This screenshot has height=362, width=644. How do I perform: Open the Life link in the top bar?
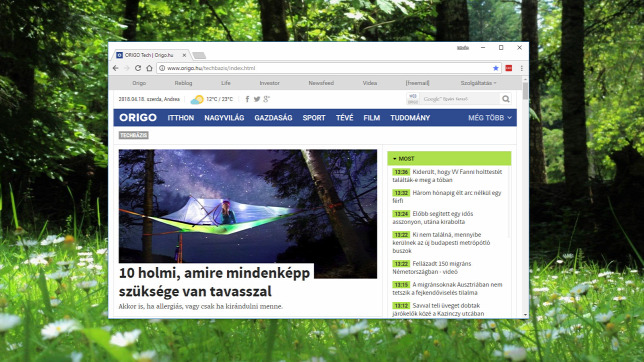point(226,83)
